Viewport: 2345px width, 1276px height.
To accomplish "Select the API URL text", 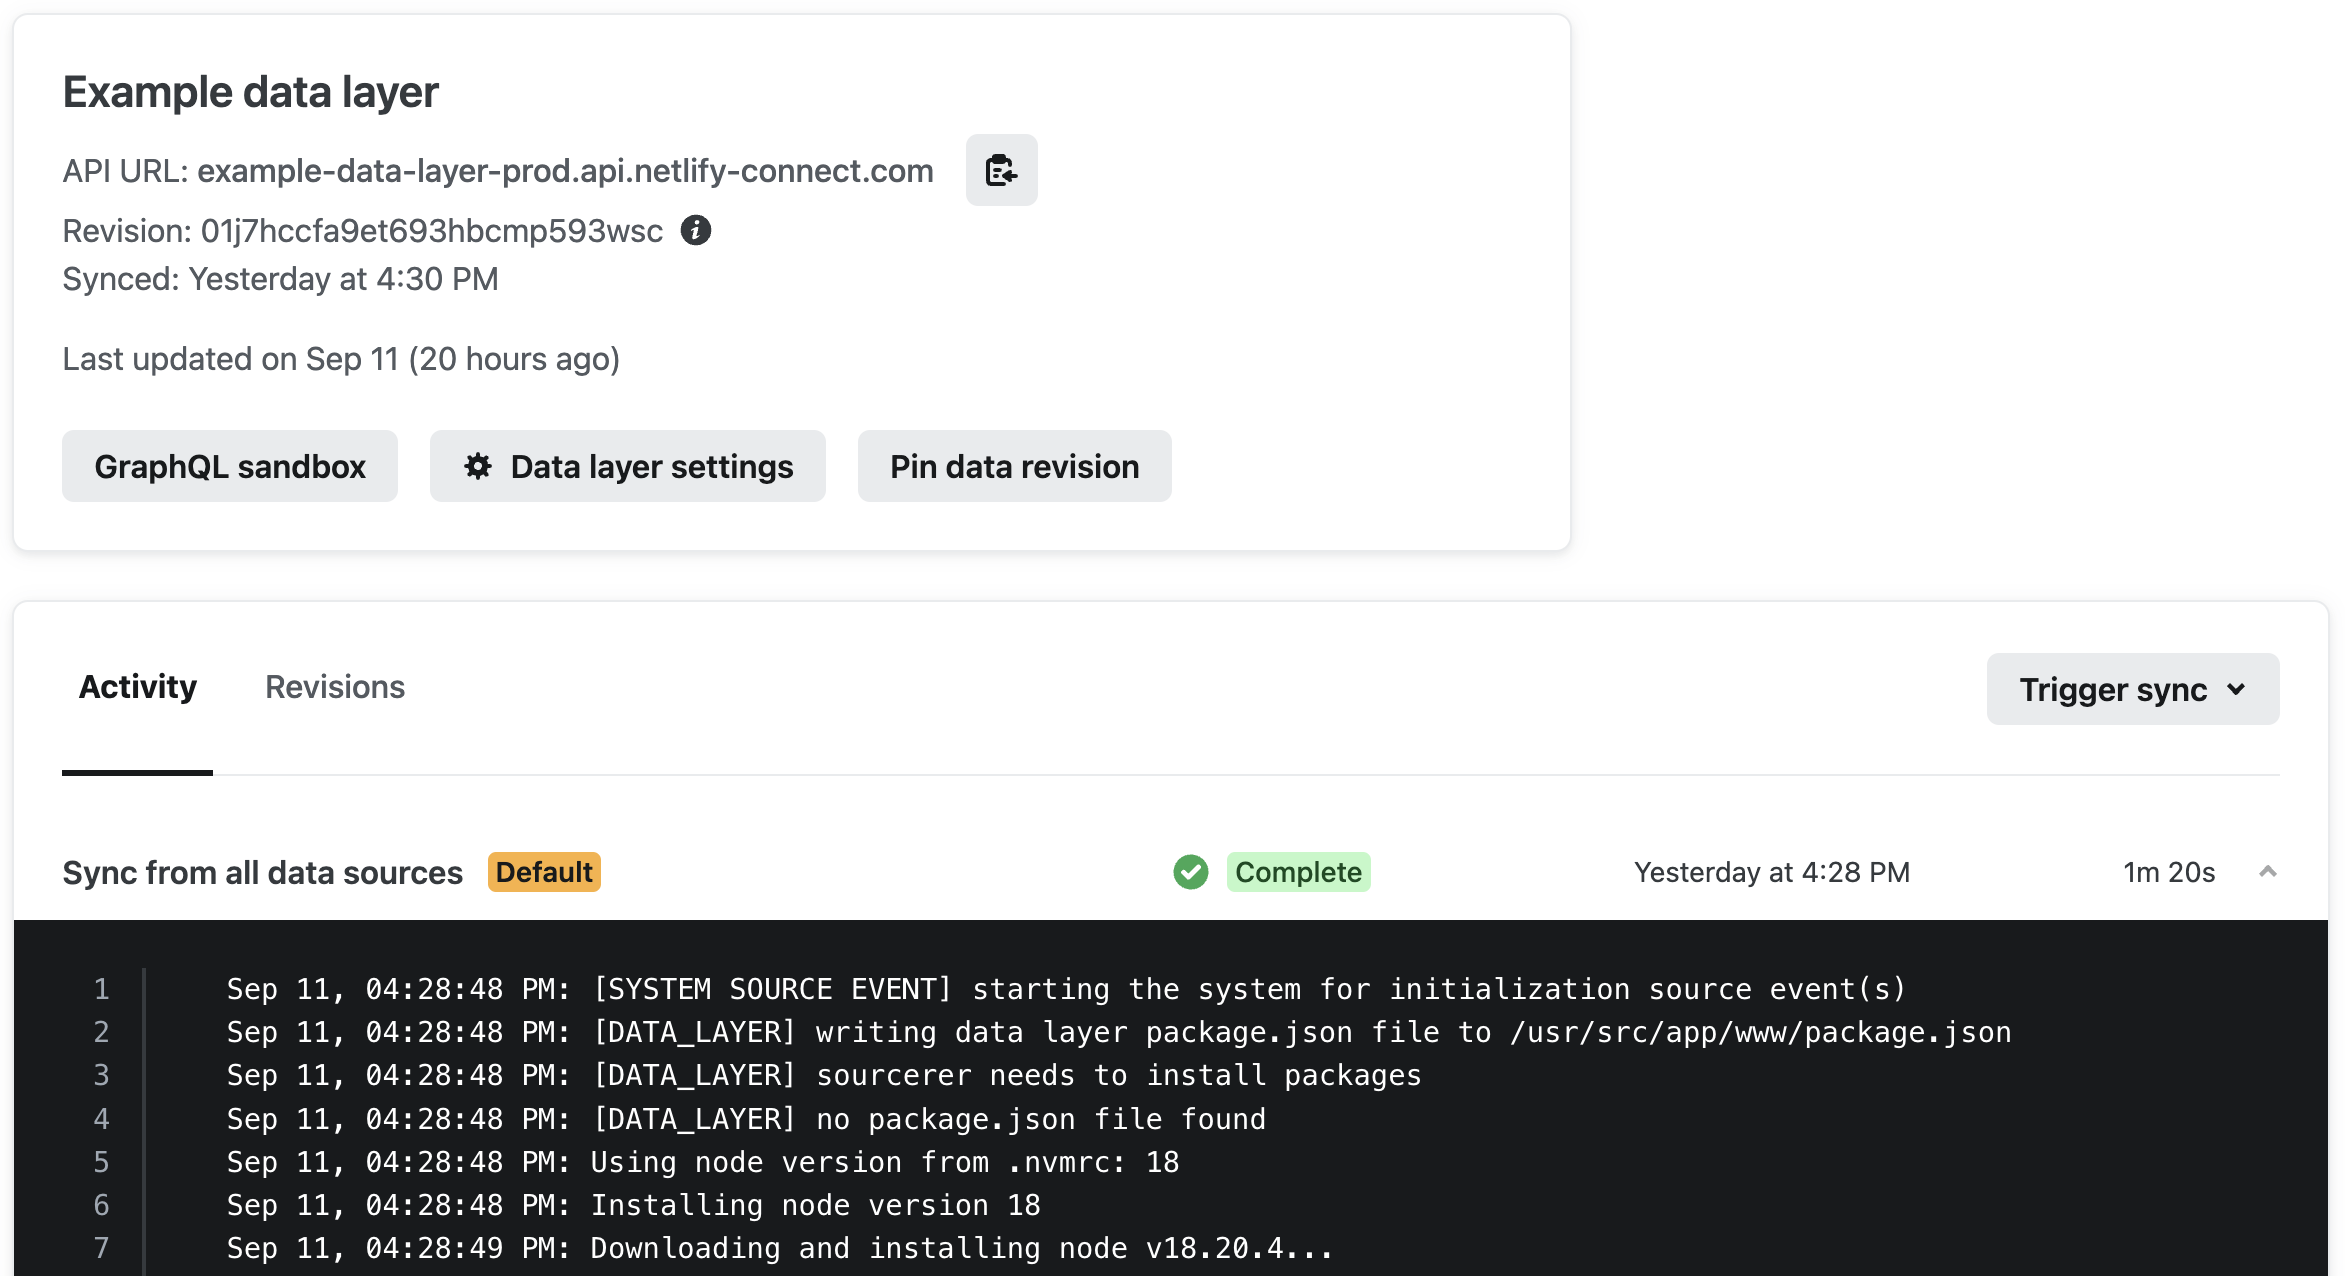I will click(565, 171).
